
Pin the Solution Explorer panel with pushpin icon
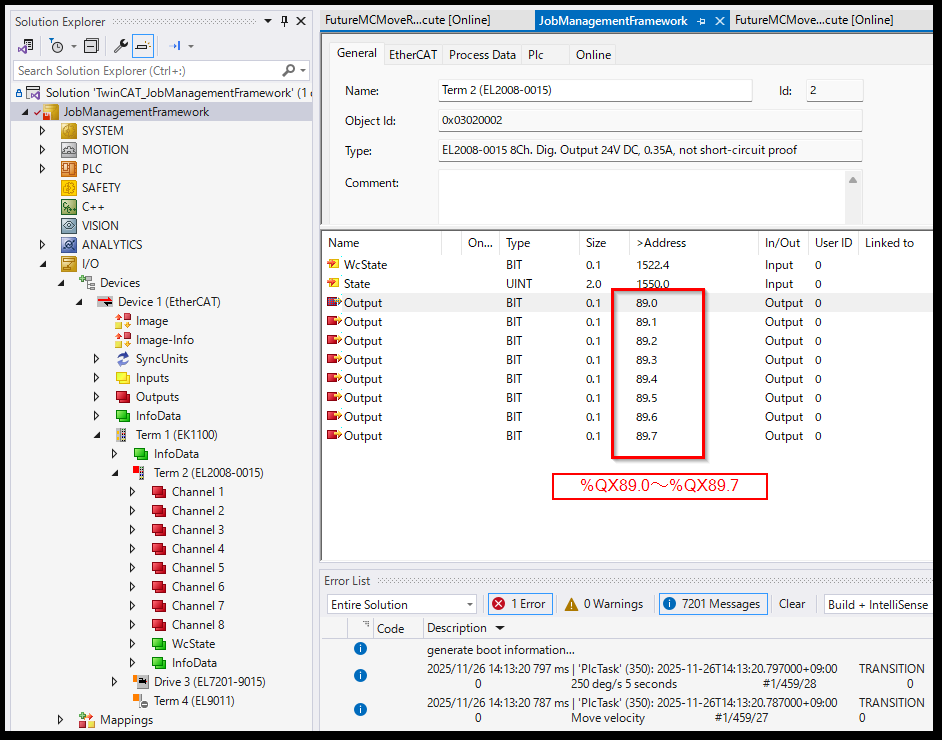[284, 21]
